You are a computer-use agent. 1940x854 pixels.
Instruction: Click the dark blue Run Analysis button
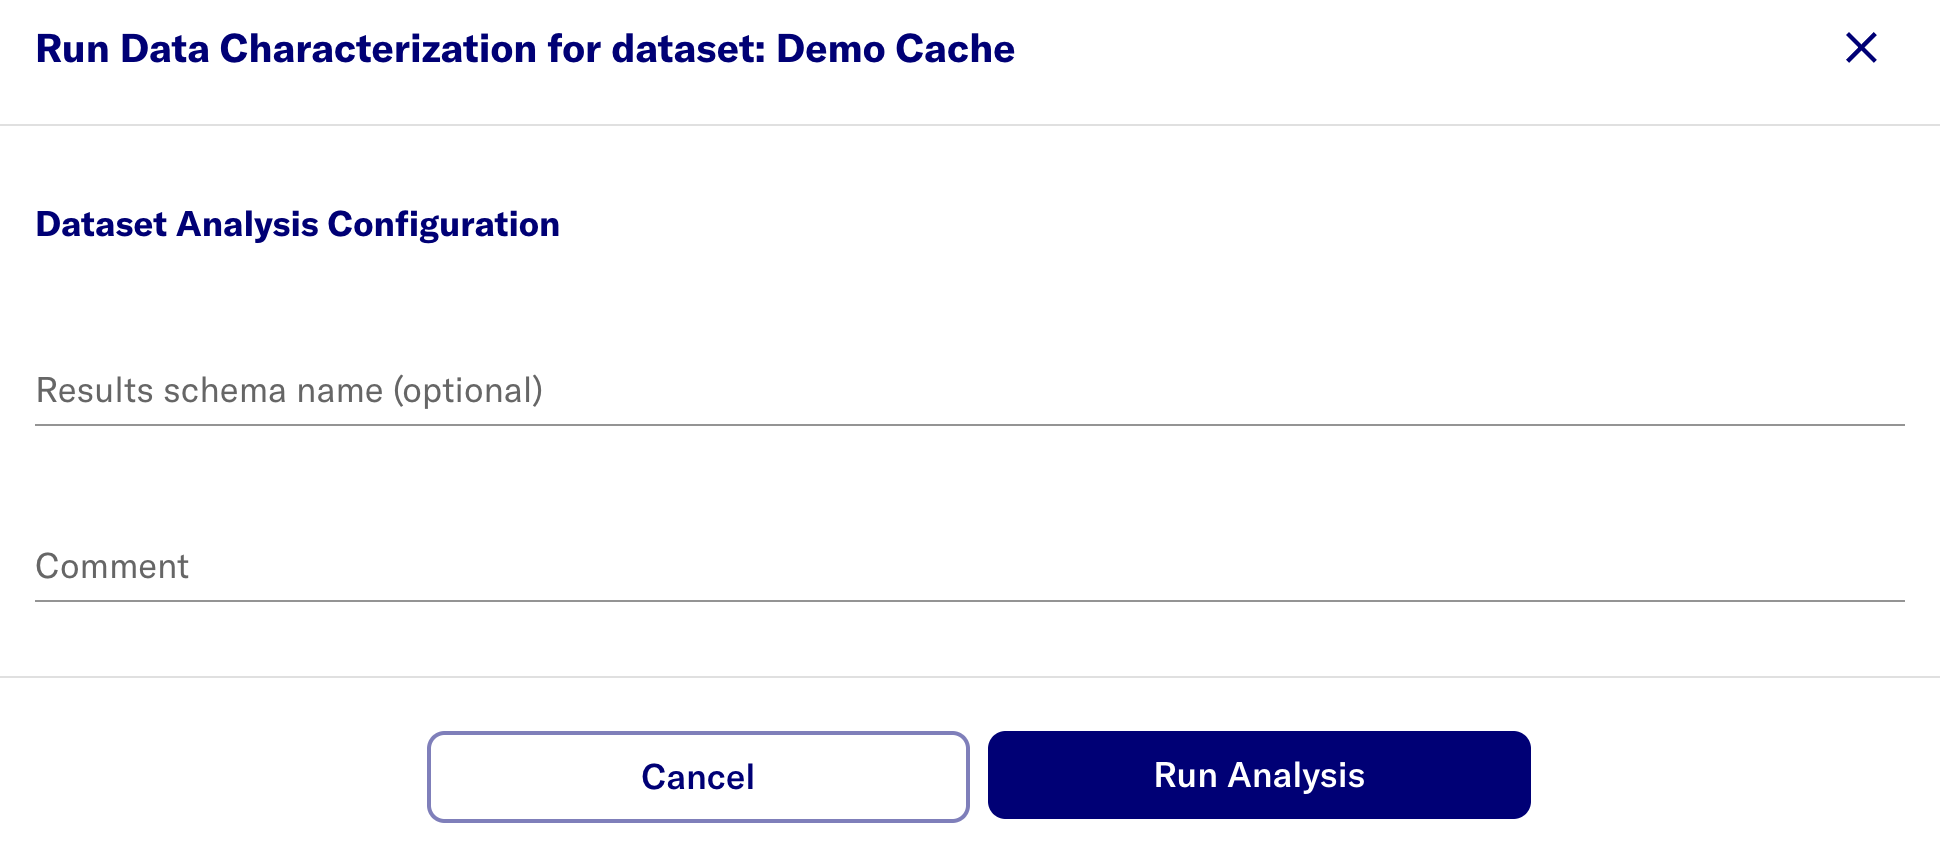[x=1258, y=776]
